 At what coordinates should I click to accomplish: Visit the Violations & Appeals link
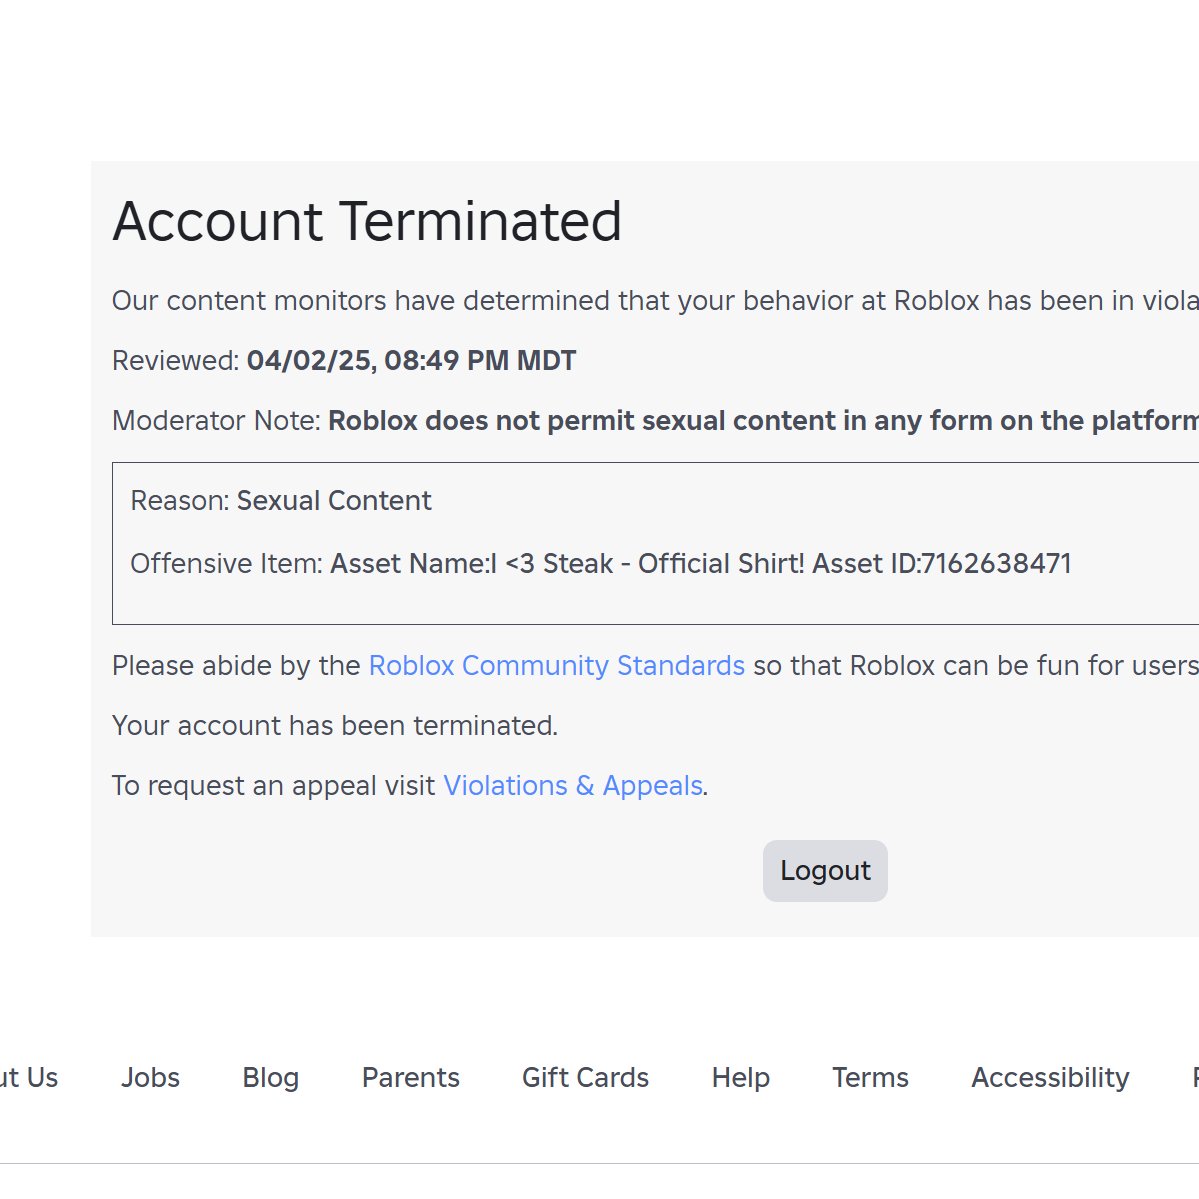pyautogui.click(x=572, y=786)
